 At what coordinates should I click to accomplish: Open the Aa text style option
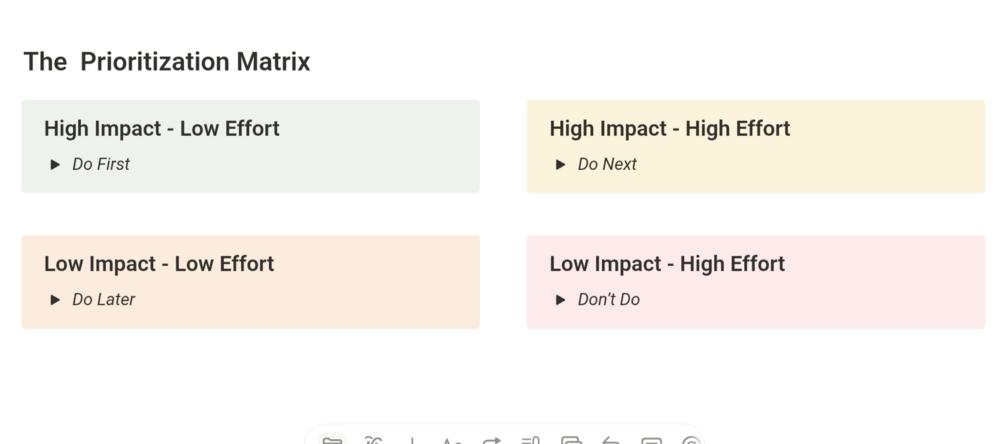pyautogui.click(x=452, y=441)
